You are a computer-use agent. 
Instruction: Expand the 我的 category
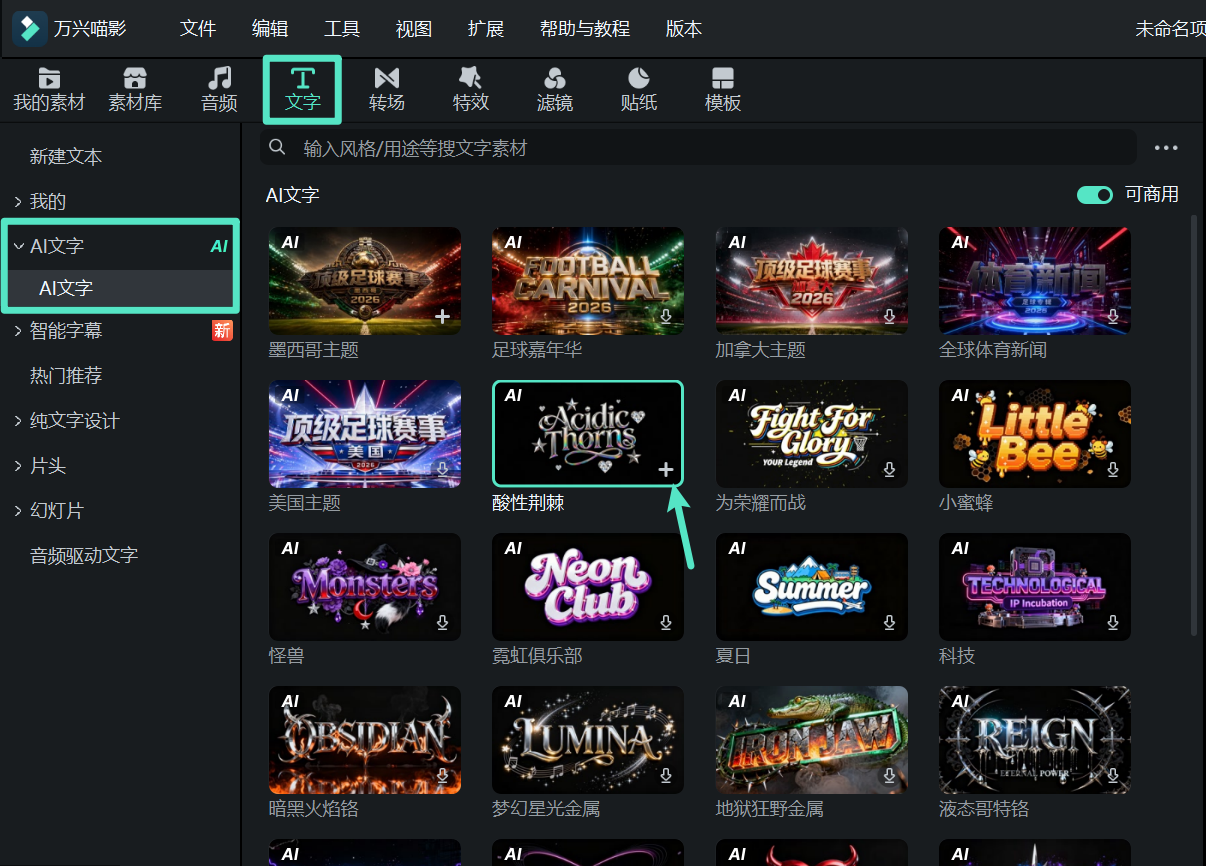pyautogui.click(x=18, y=201)
